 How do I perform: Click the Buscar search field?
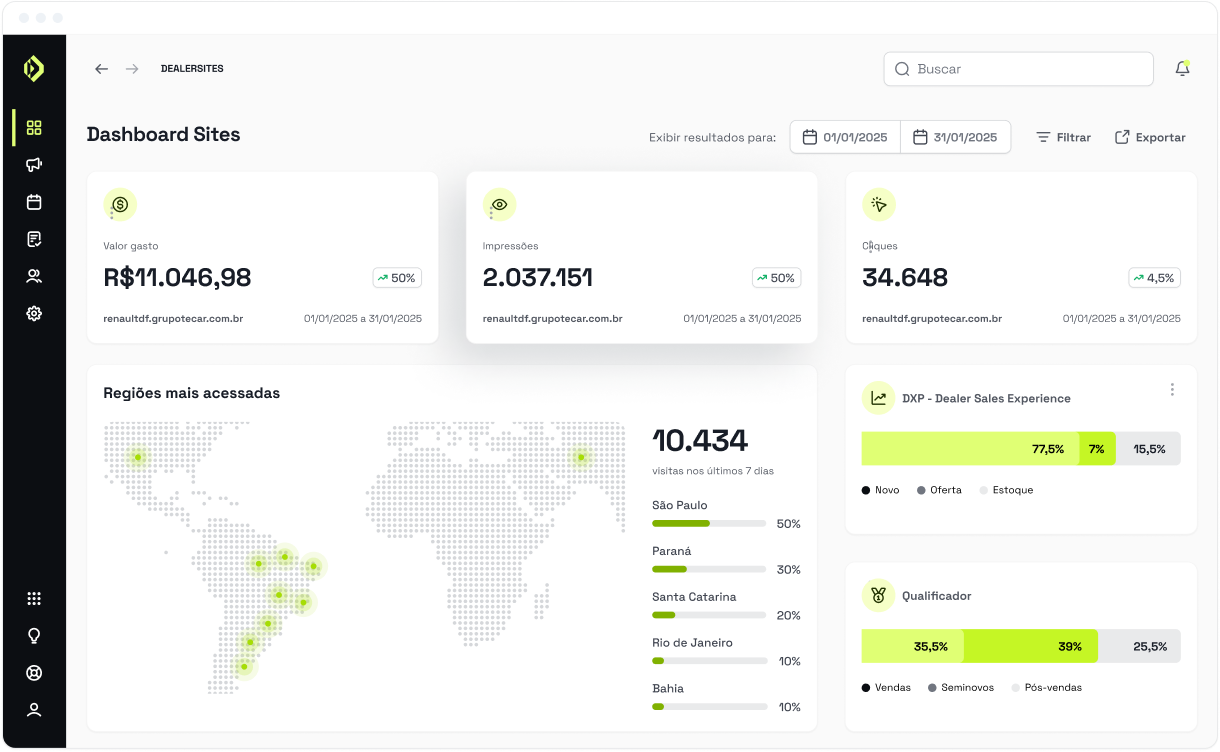[x=1018, y=69]
